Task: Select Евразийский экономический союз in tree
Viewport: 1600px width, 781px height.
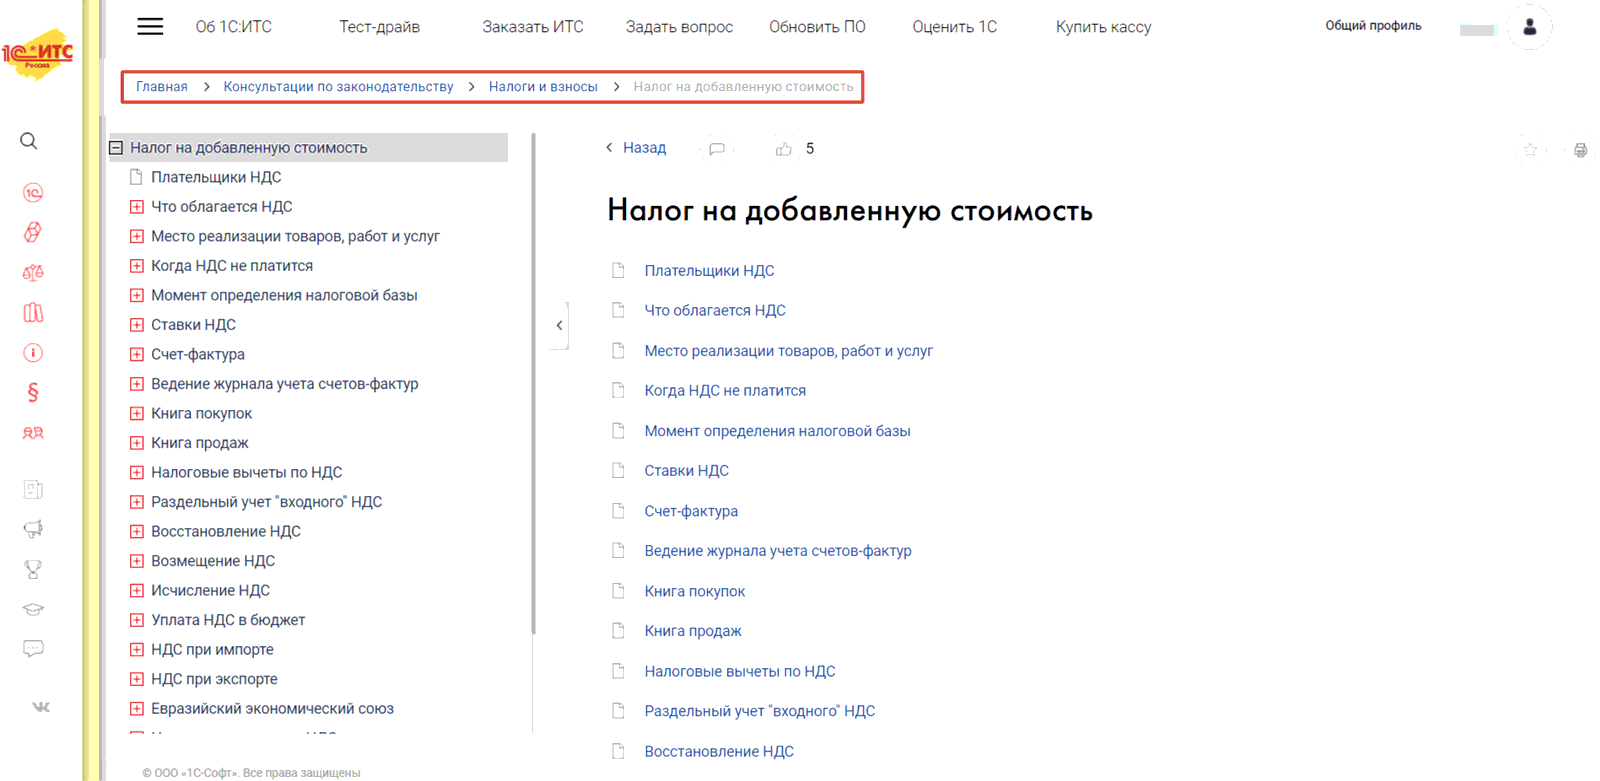Action: (x=272, y=709)
